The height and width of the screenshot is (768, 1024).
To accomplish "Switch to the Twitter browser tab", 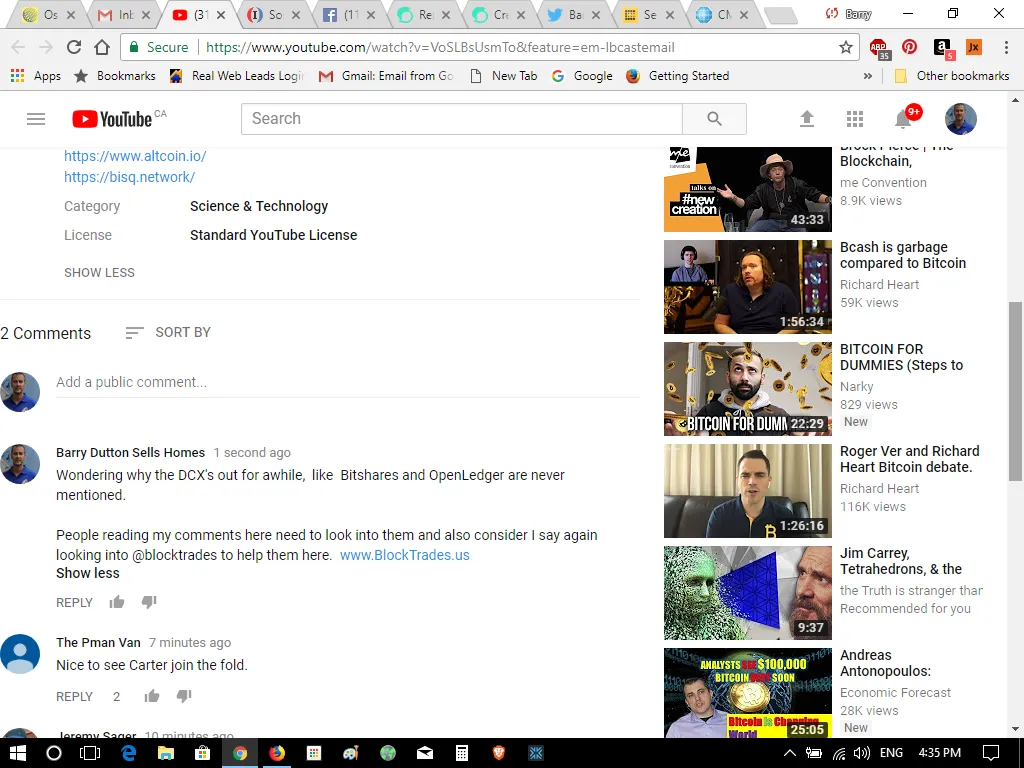I will (572, 14).
